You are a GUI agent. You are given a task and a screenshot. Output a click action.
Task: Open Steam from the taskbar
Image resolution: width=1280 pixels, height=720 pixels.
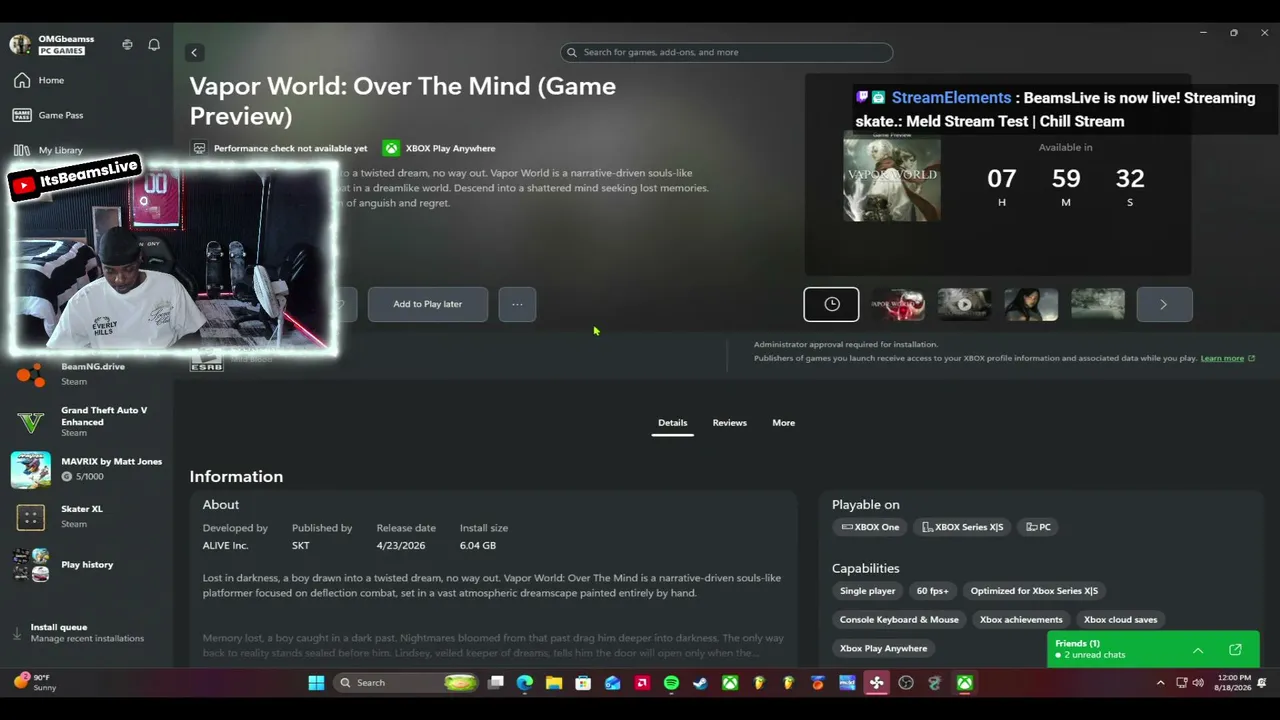pos(700,683)
